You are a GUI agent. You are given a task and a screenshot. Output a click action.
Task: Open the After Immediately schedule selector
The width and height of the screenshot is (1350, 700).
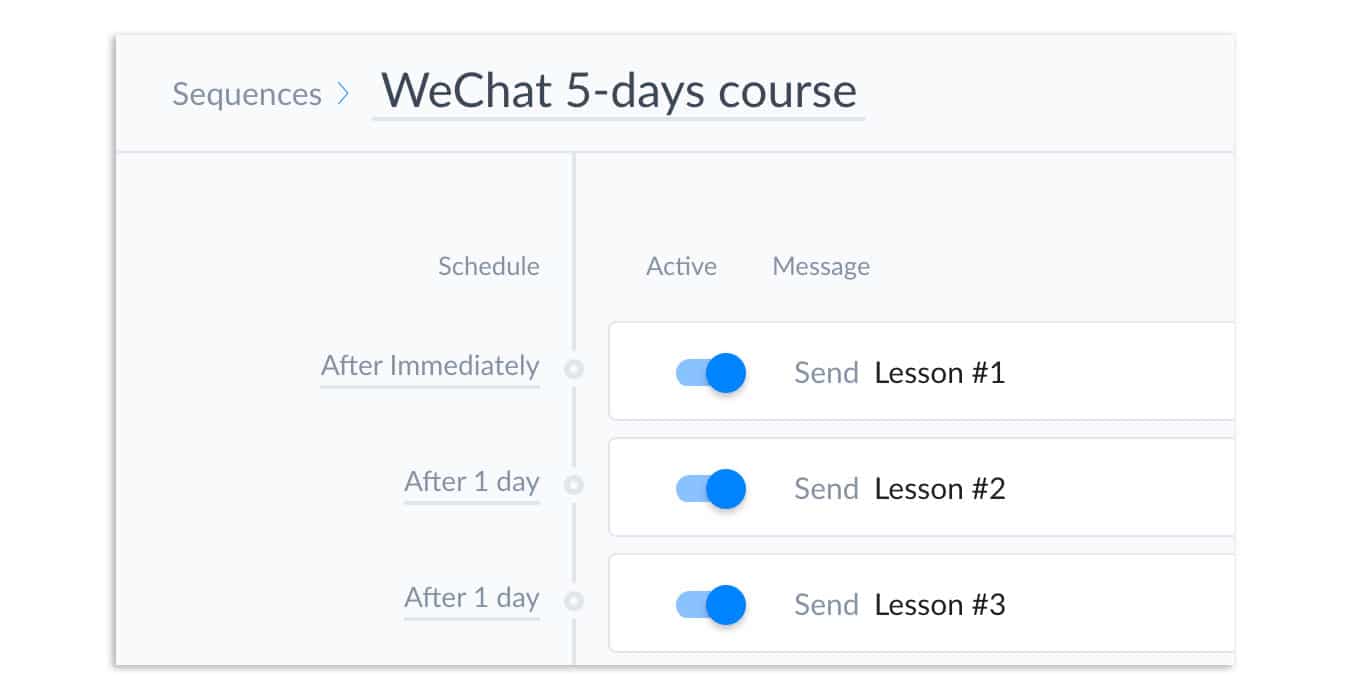[430, 367]
